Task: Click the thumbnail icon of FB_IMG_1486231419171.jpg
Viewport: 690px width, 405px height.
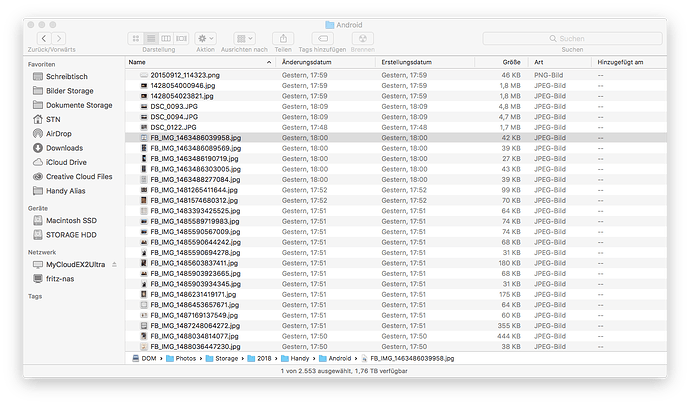Action: point(143,295)
